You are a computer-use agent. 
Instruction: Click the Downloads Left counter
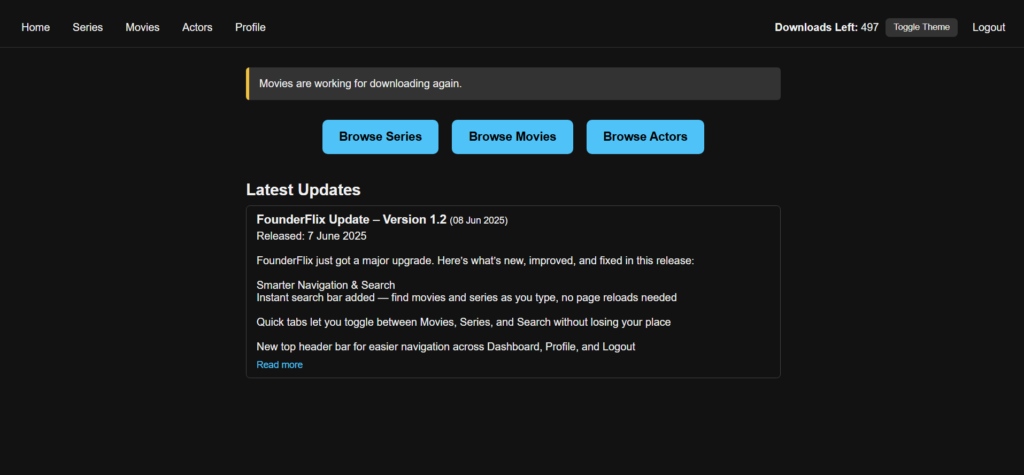click(x=826, y=27)
